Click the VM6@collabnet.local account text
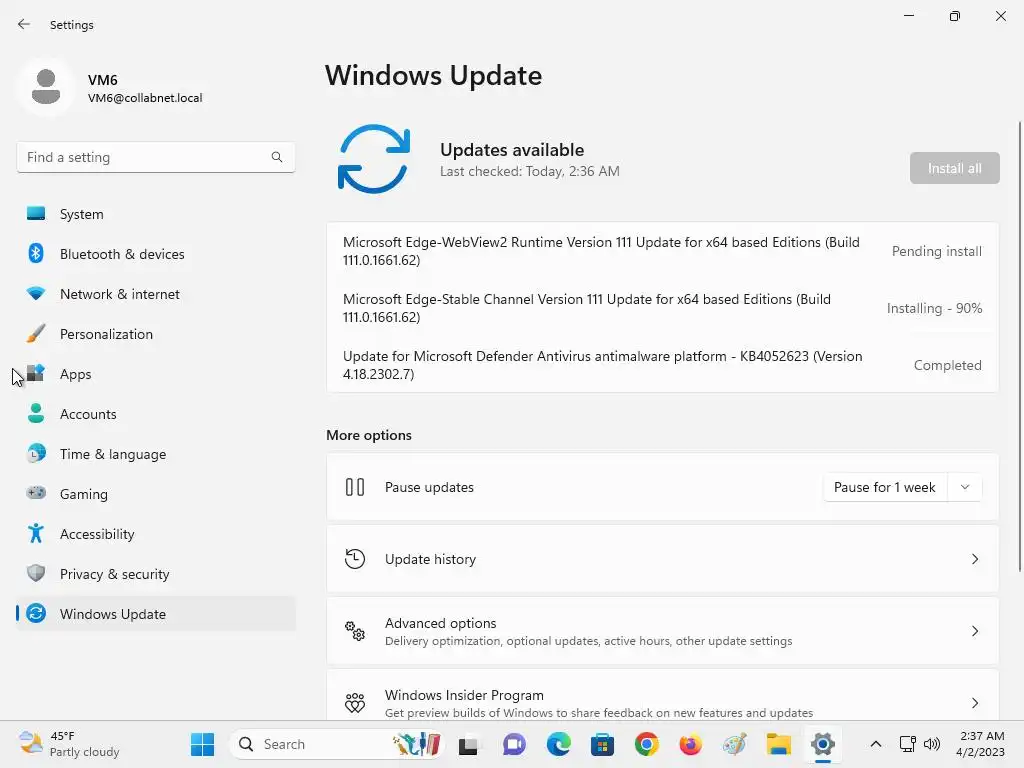The height and width of the screenshot is (768, 1024). pos(145,98)
